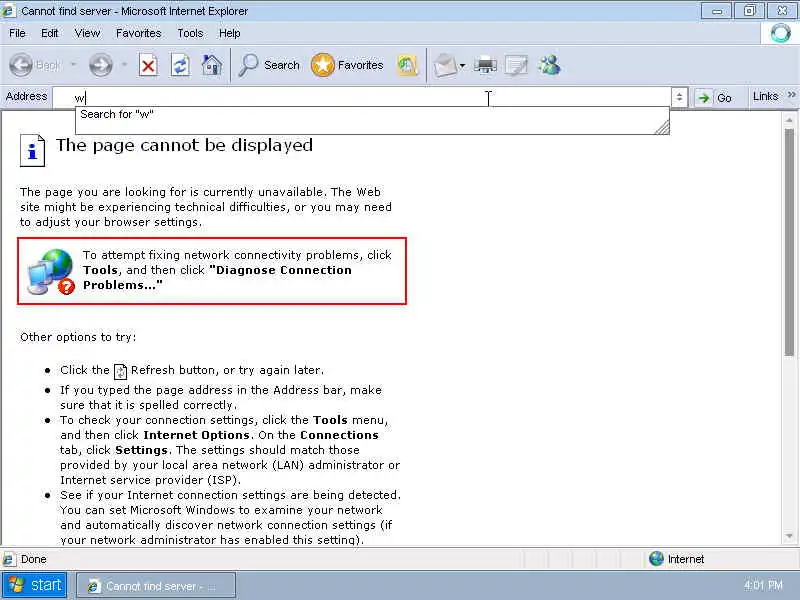The height and width of the screenshot is (600, 800).
Task: Open the Favorites star button
Action: [347, 65]
